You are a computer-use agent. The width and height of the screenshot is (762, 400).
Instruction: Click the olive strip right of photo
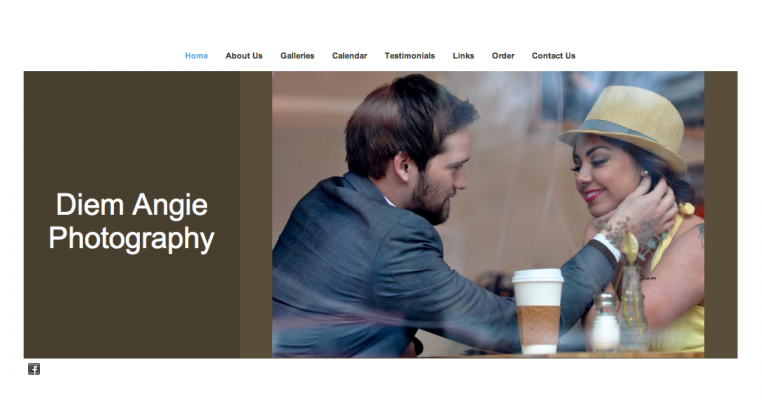coord(721,214)
